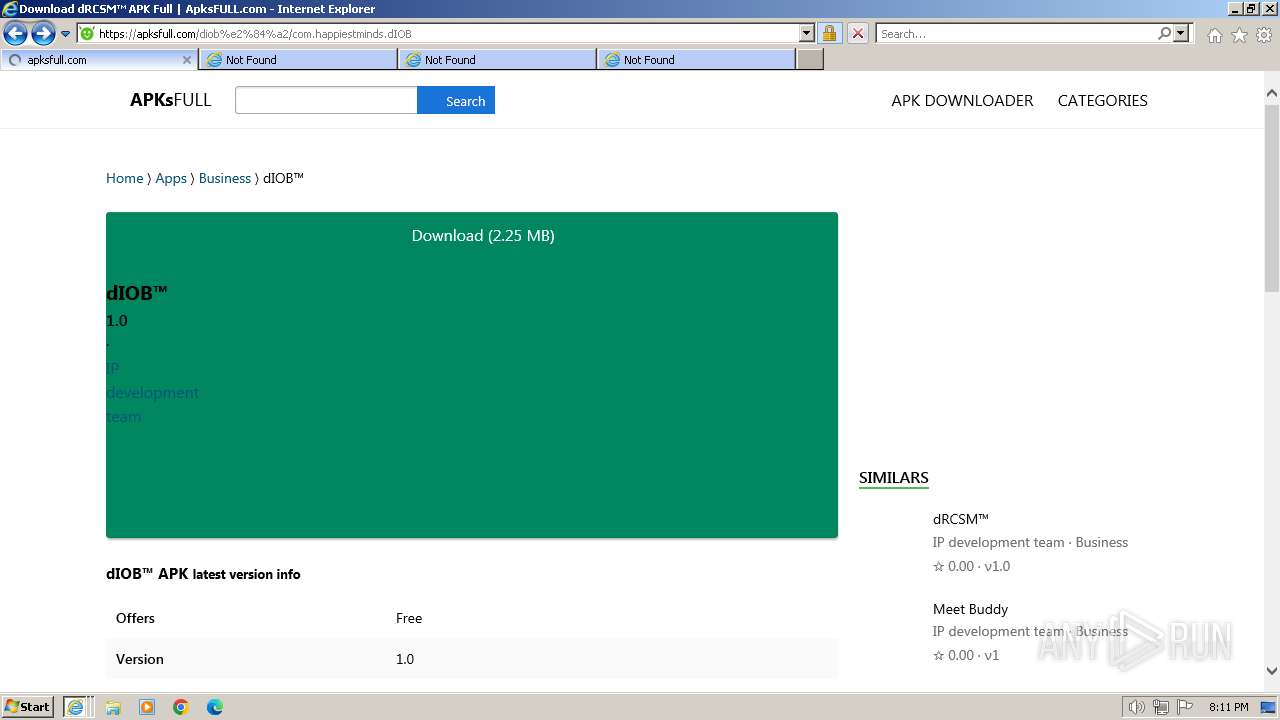This screenshot has width=1280, height=720.
Task: Go forward with the Forward arrow button
Action: (x=43, y=34)
